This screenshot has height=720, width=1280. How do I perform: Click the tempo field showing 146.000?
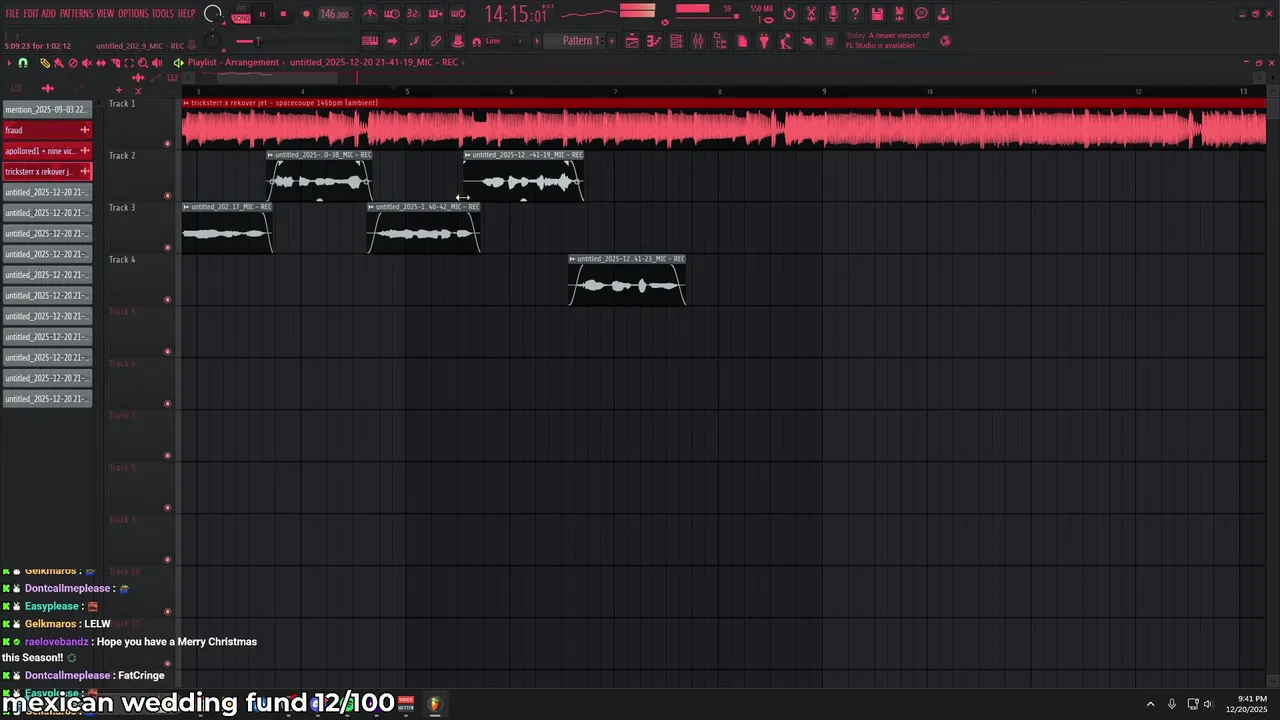click(x=334, y=14)
